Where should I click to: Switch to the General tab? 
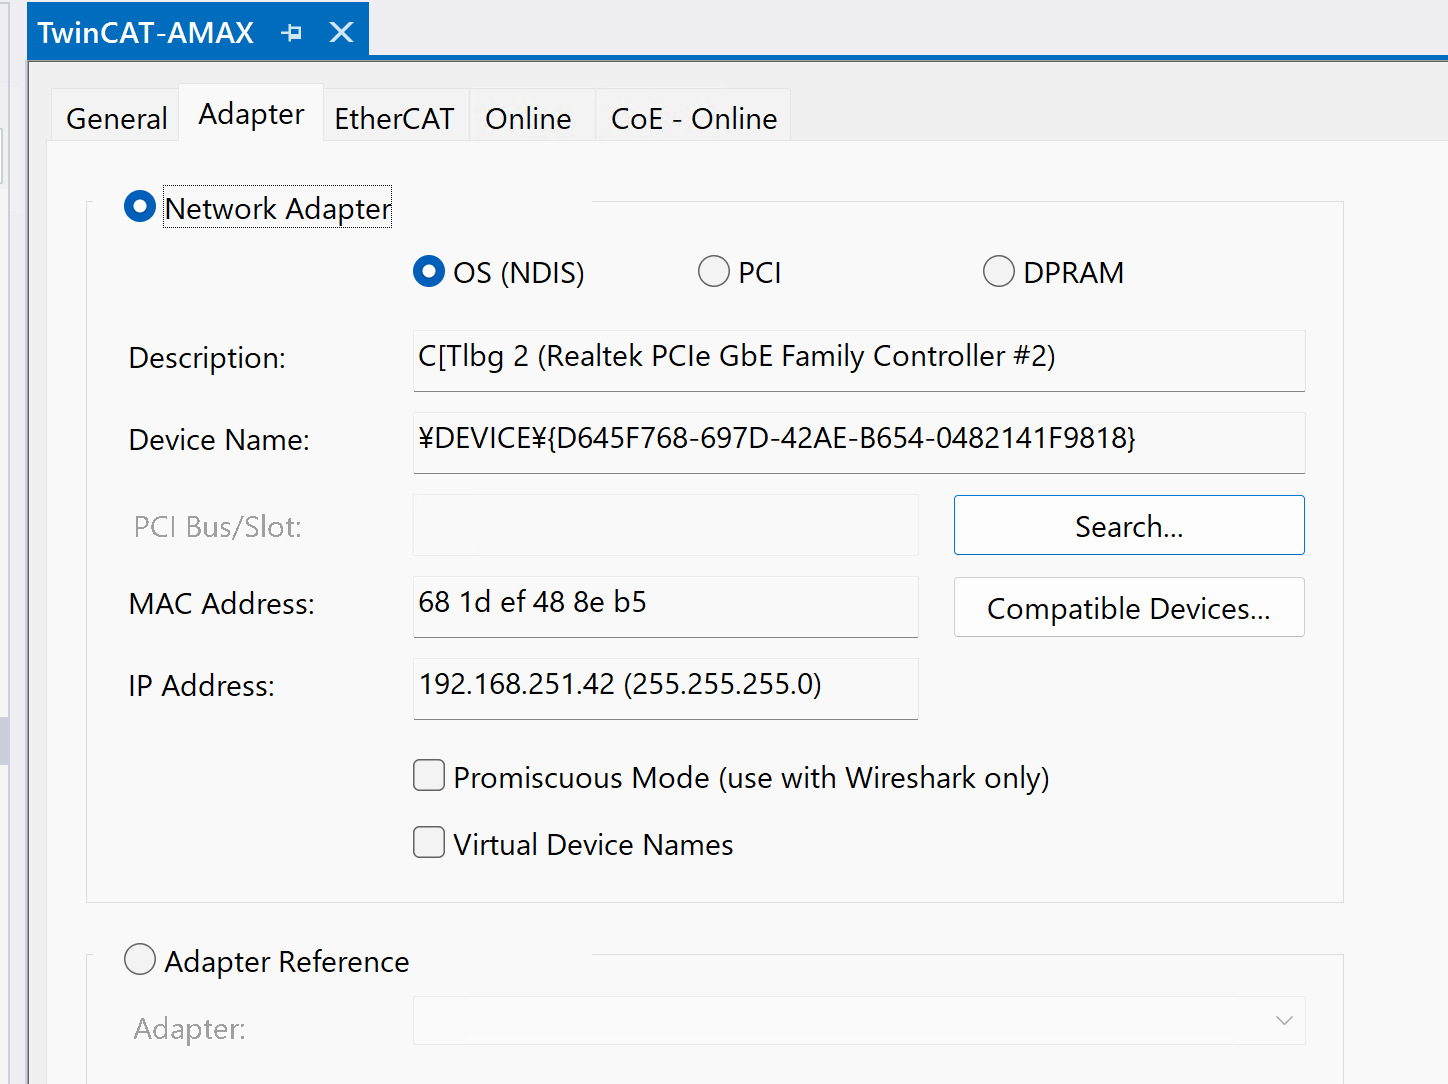(116, 118)
